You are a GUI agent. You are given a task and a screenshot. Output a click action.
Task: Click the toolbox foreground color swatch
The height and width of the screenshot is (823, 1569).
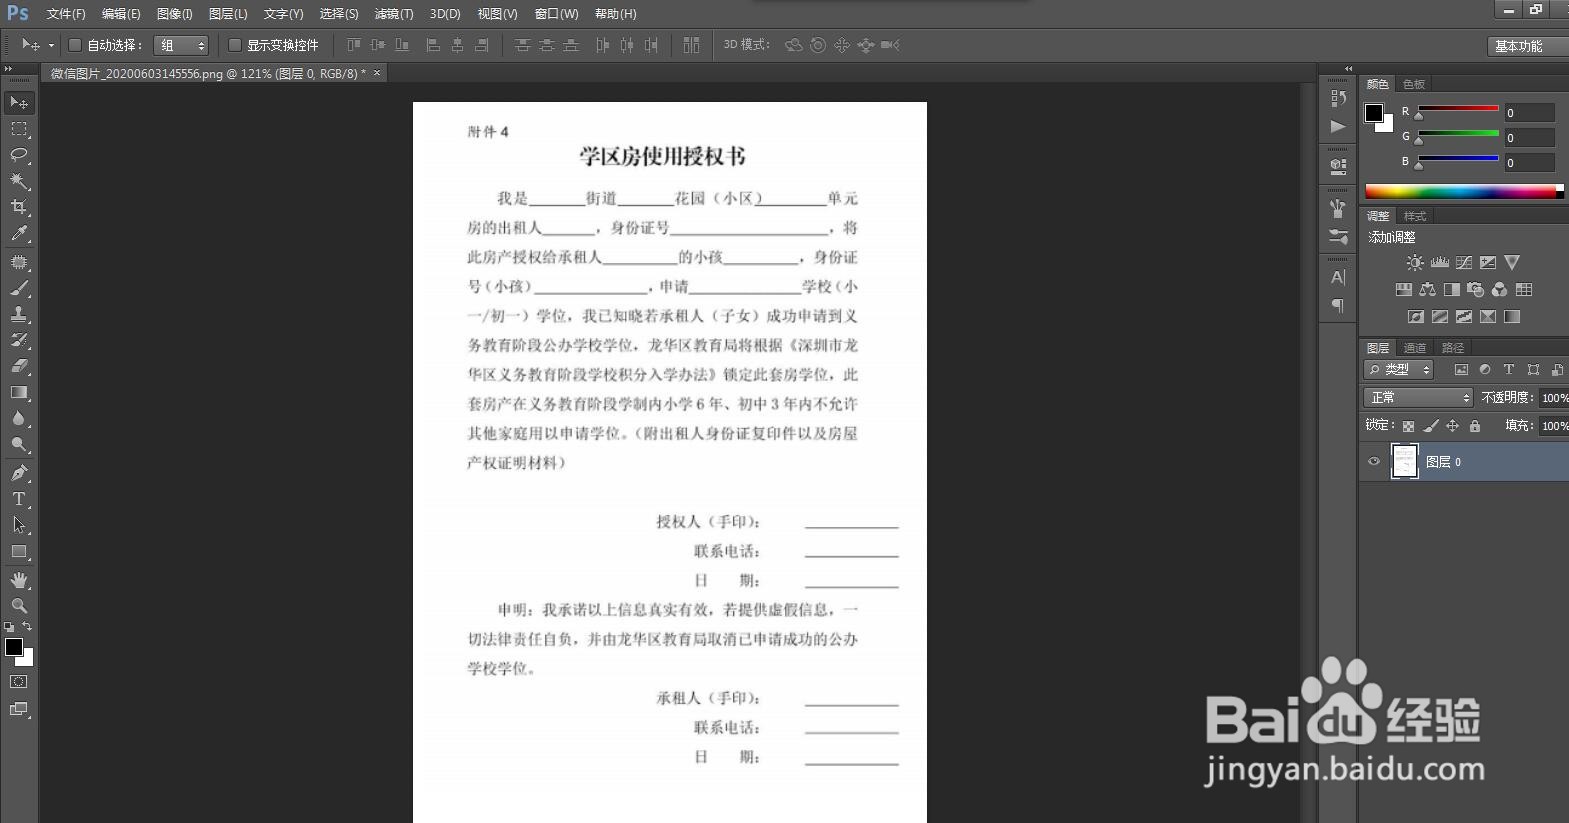pos(14,647)
